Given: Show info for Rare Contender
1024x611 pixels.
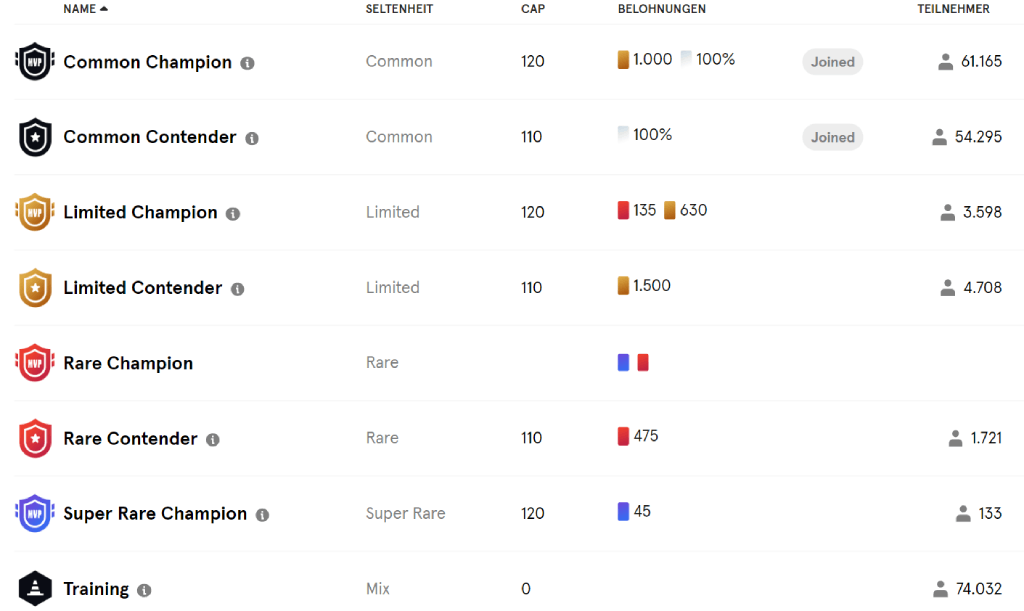Looking at the screenshot, I should (213, 440).
